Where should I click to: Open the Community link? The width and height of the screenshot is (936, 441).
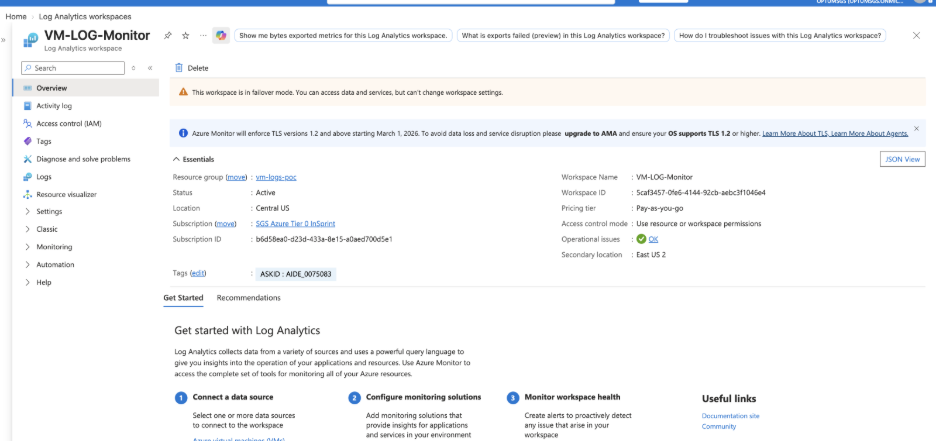[719, 427]
